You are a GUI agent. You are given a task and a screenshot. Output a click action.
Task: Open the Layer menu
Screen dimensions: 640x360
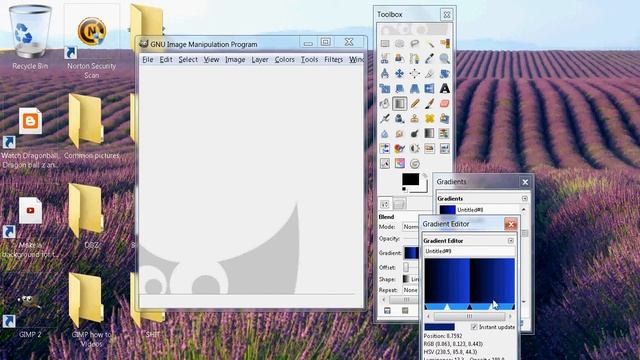pos(260,60)
